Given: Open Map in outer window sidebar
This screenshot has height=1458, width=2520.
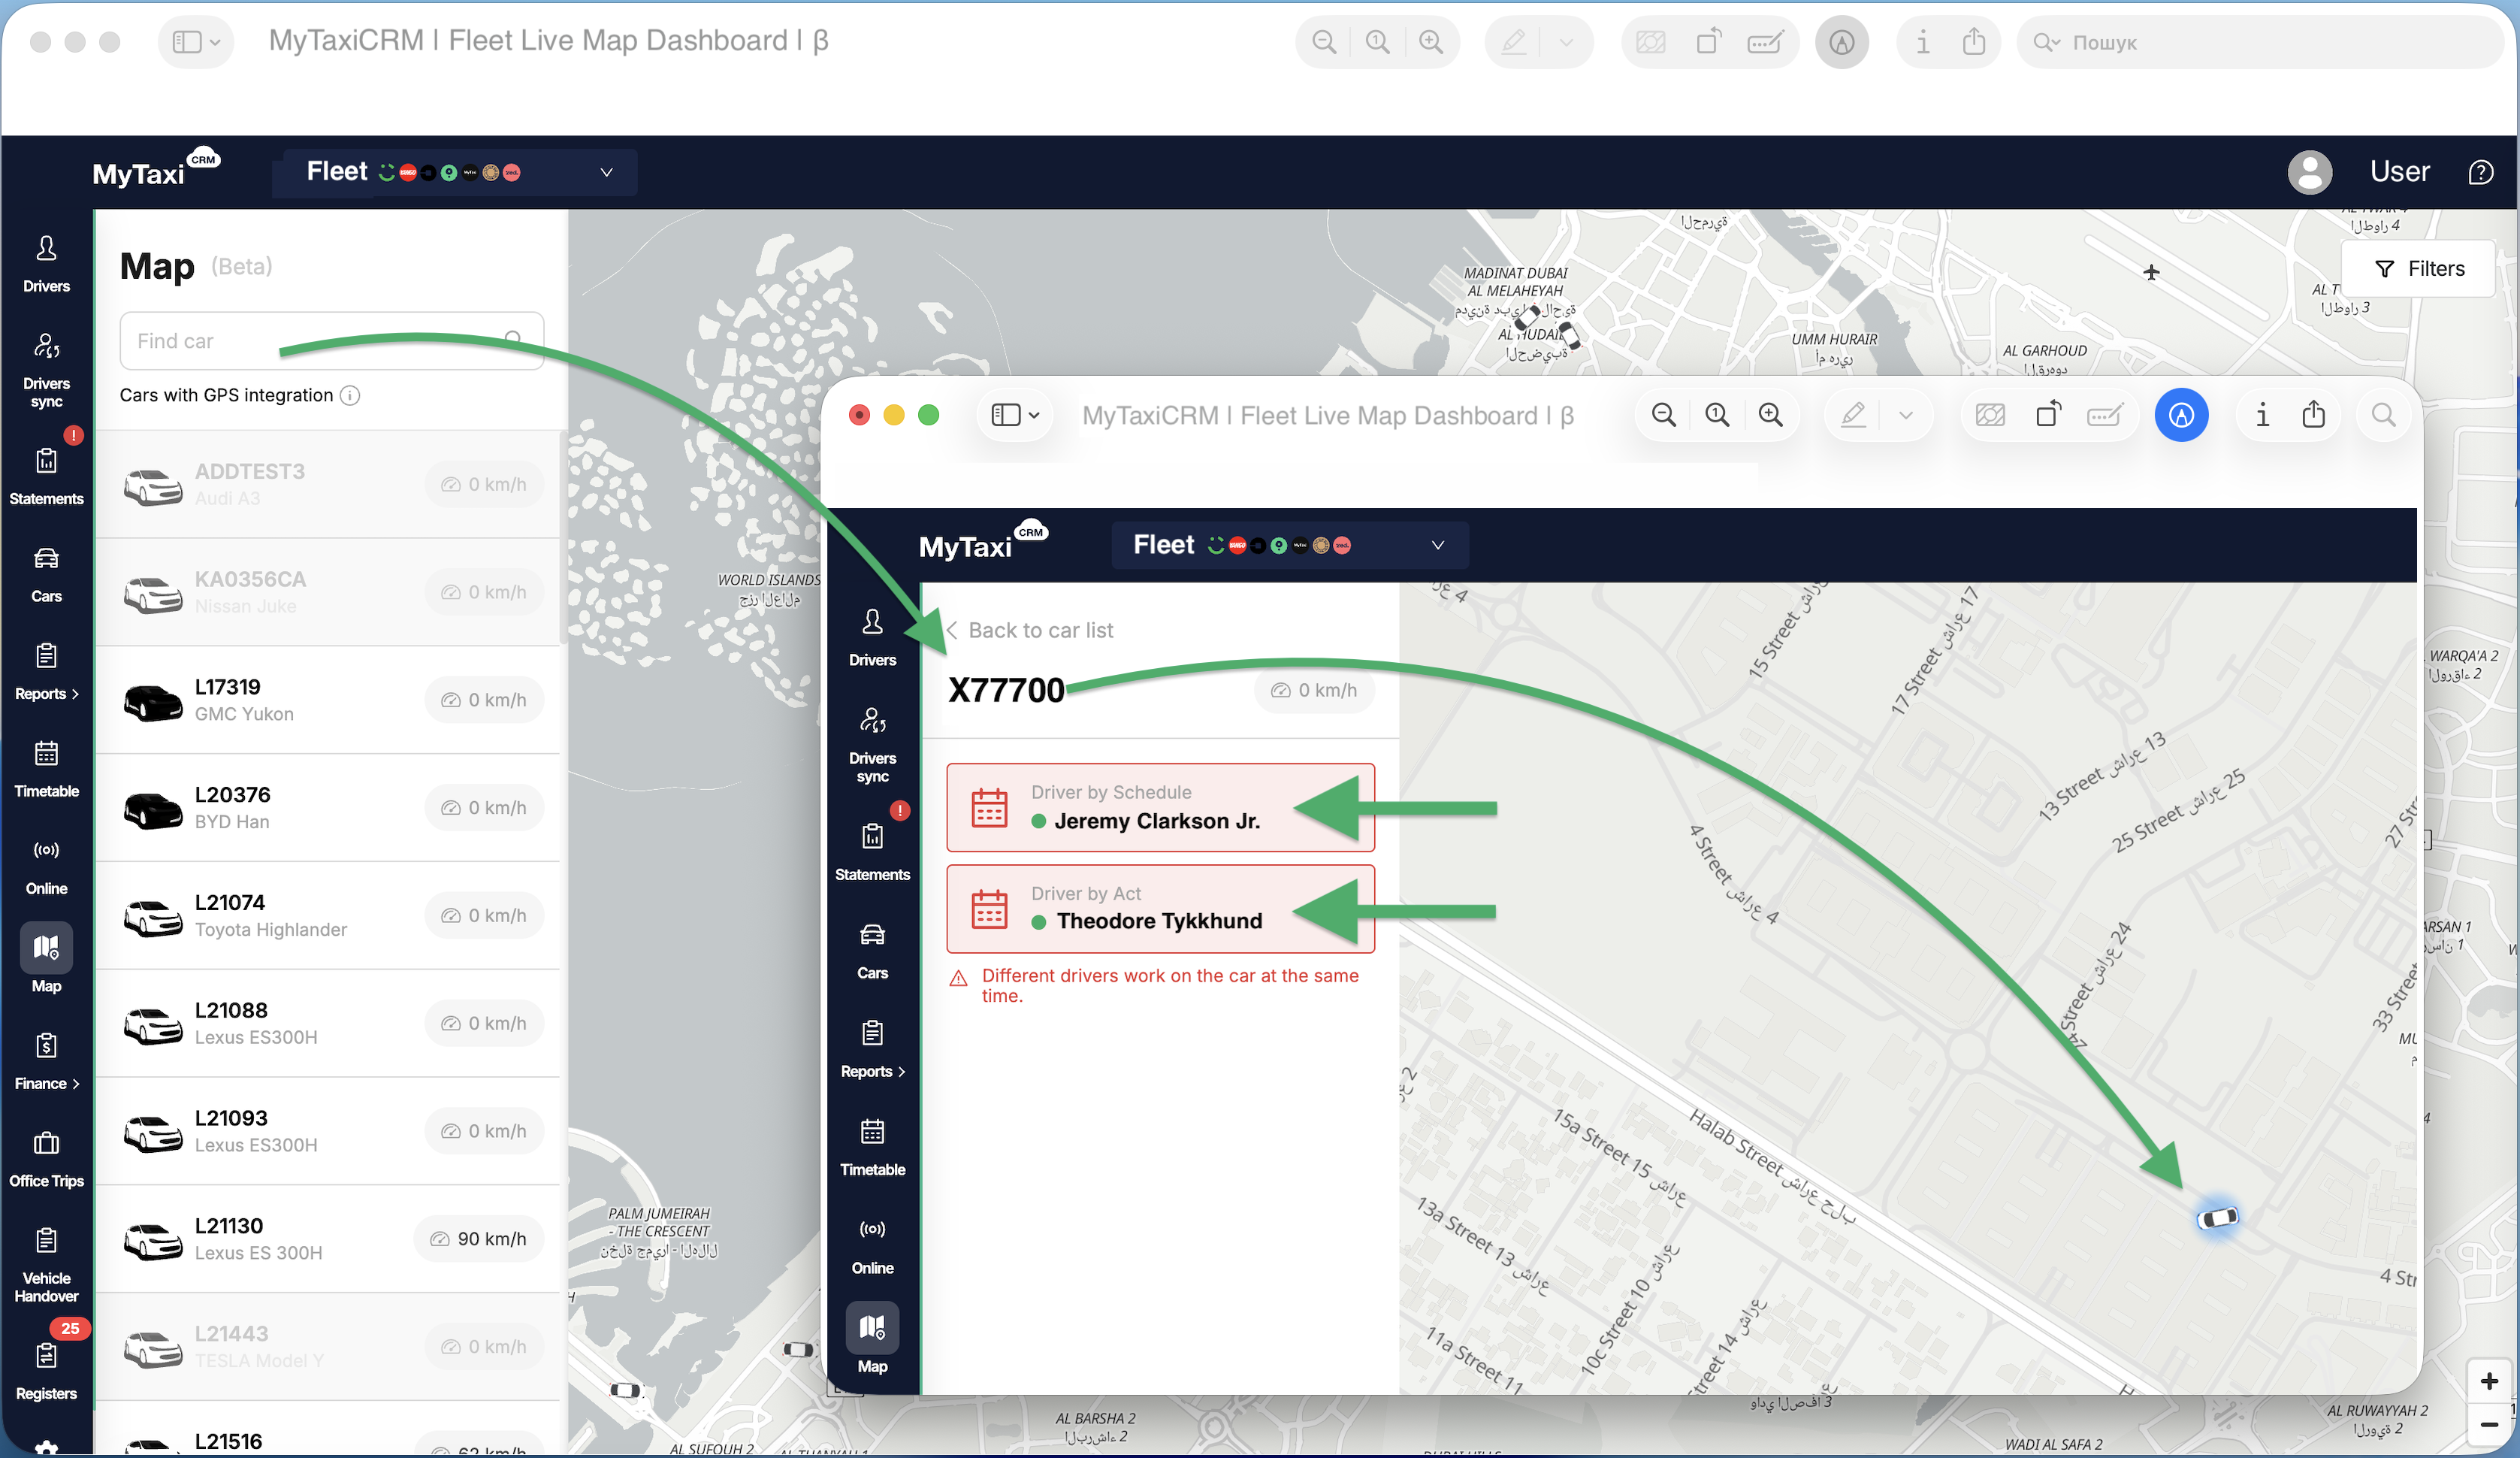Looking at the screenshot, I should [46, 958].
